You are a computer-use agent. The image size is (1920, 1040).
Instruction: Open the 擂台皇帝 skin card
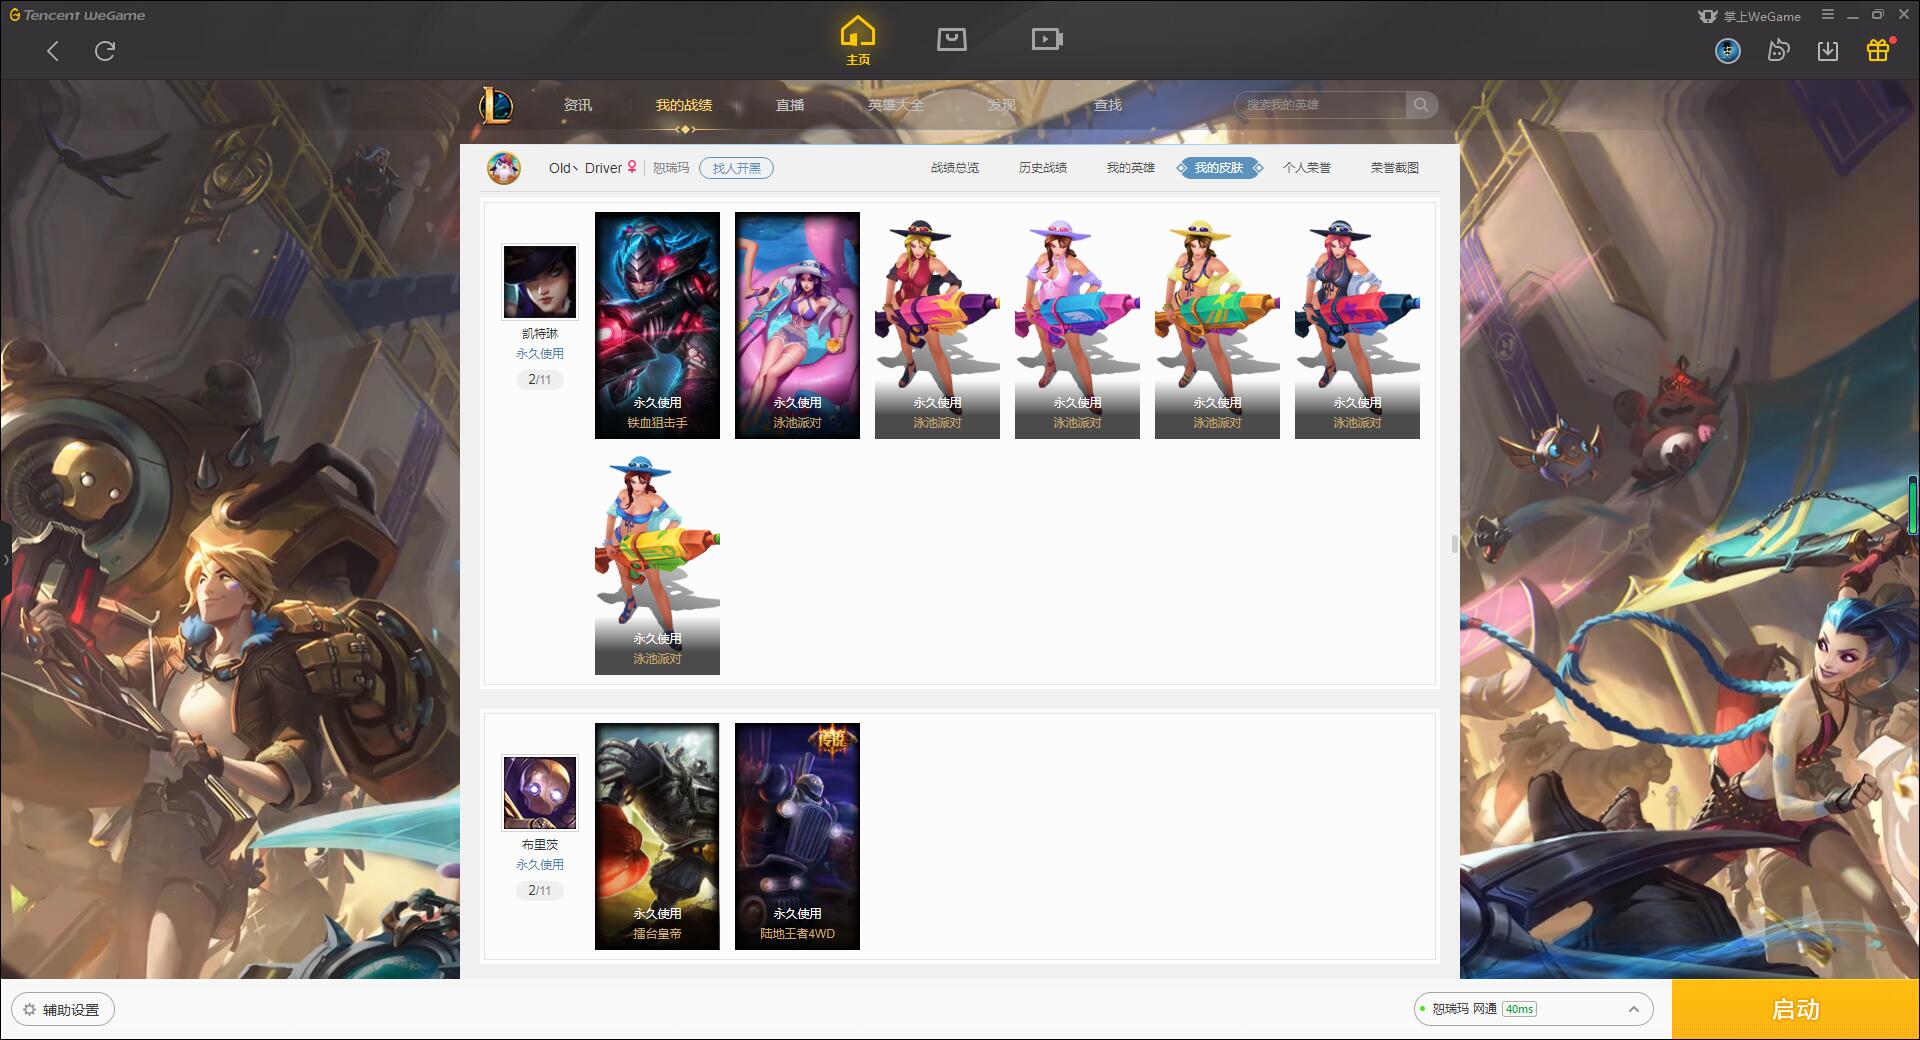657,836
